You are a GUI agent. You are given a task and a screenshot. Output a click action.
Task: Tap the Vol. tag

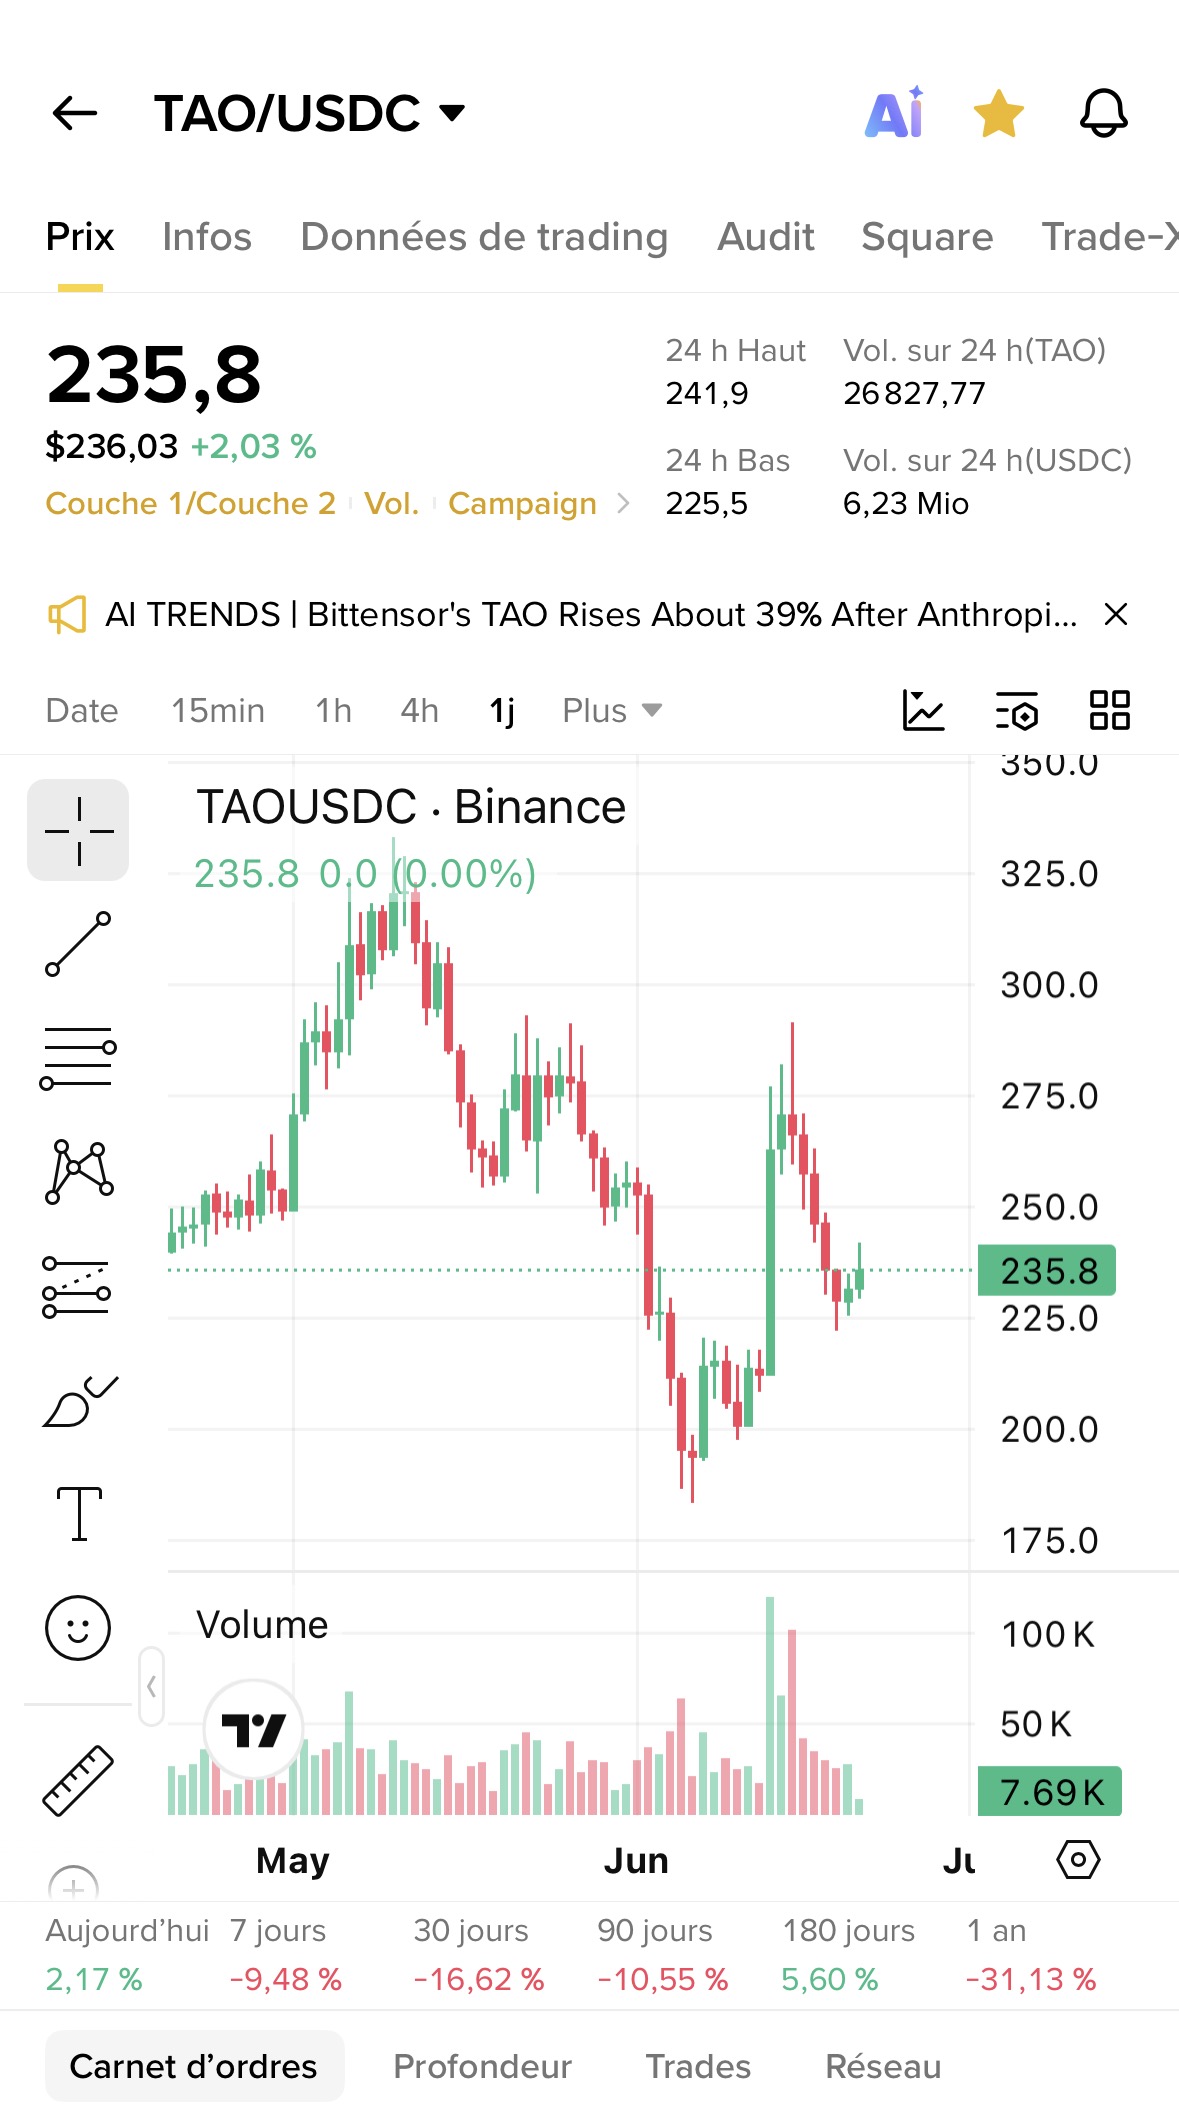coord(392,503)
